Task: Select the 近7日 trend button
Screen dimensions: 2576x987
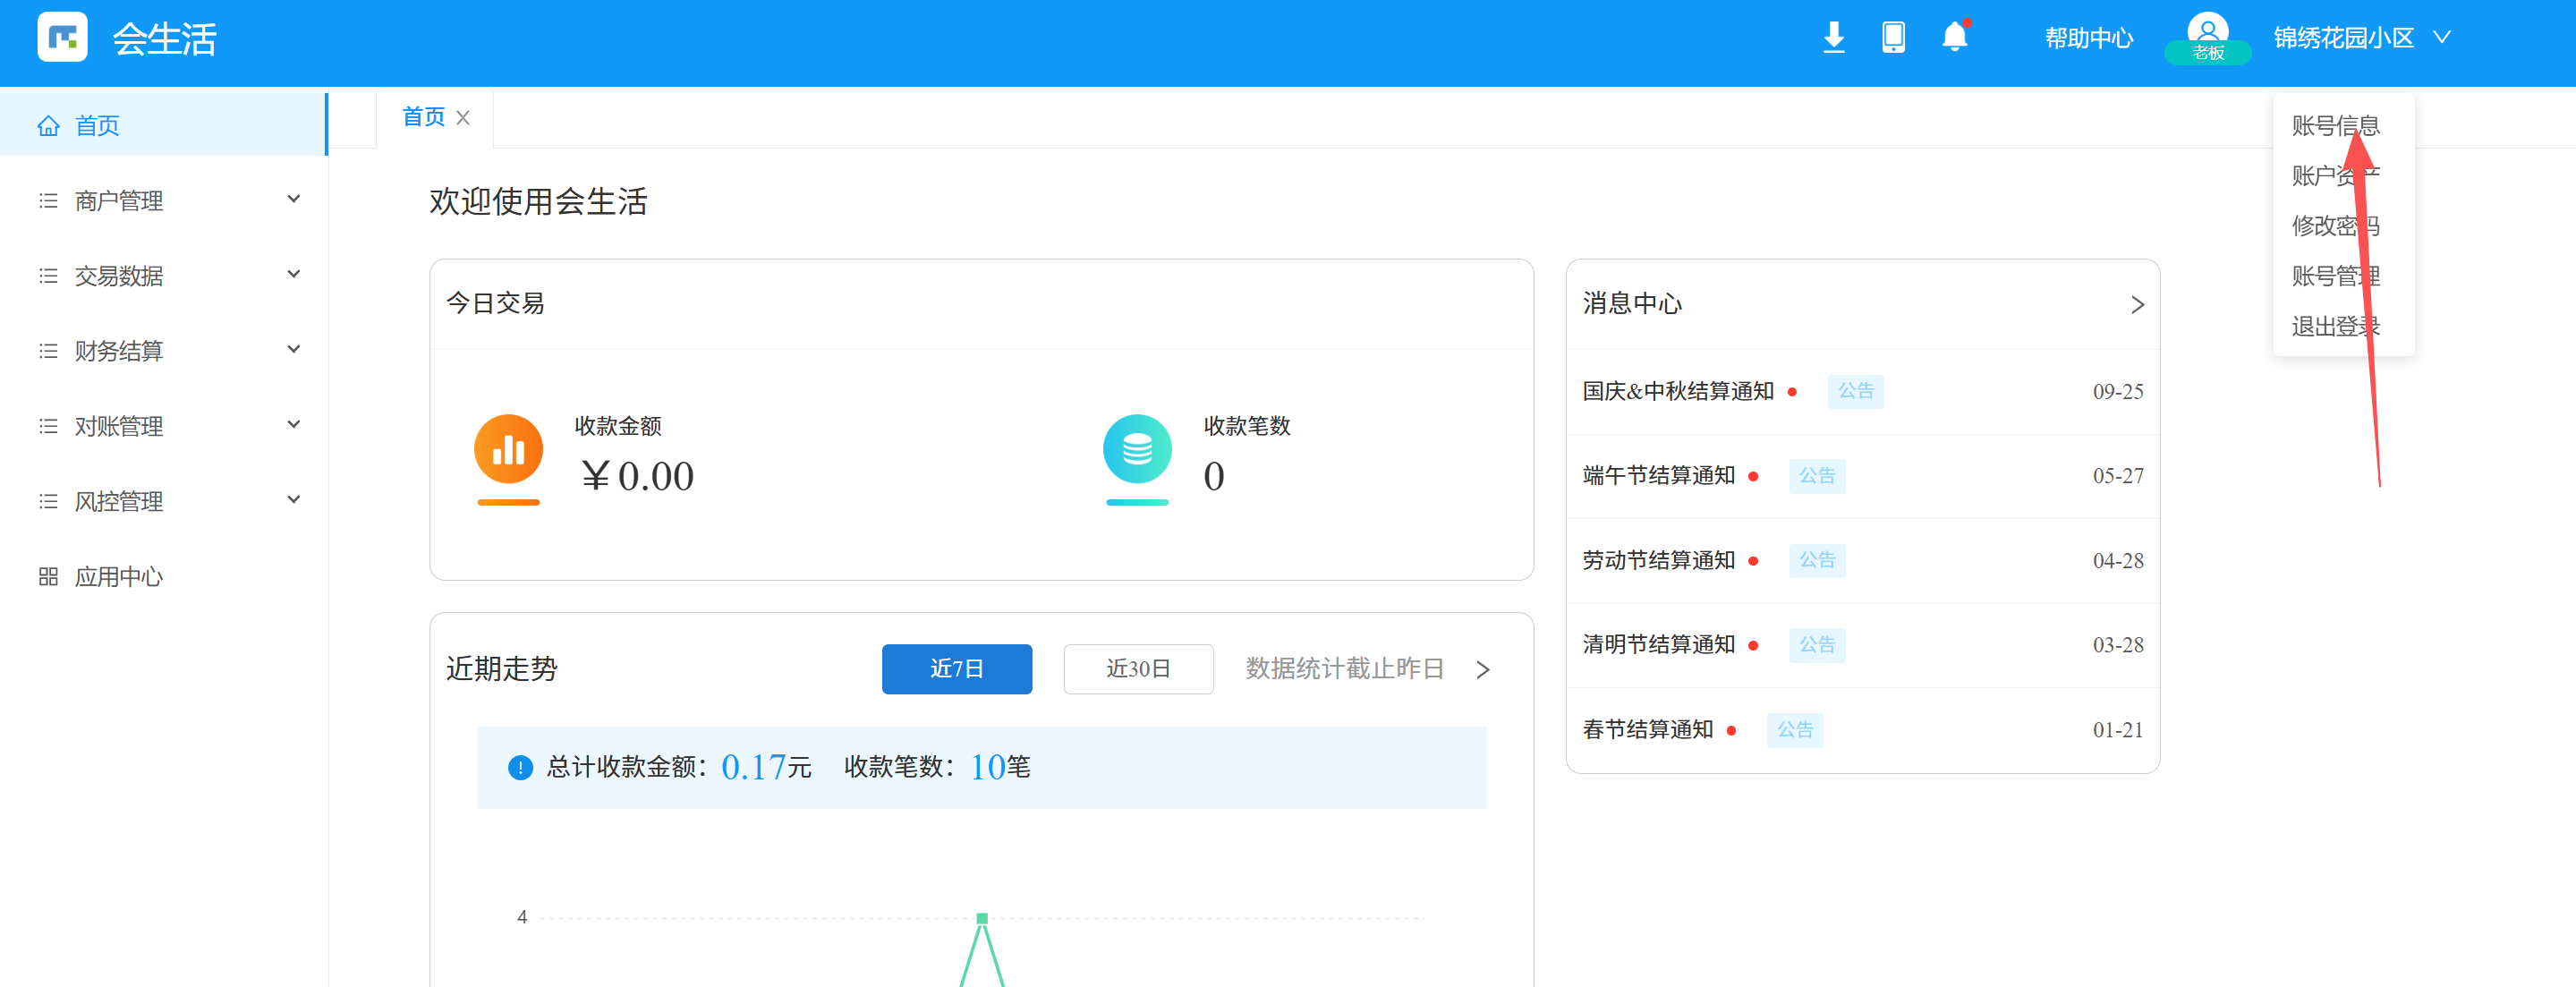Action: pos(956,669)
